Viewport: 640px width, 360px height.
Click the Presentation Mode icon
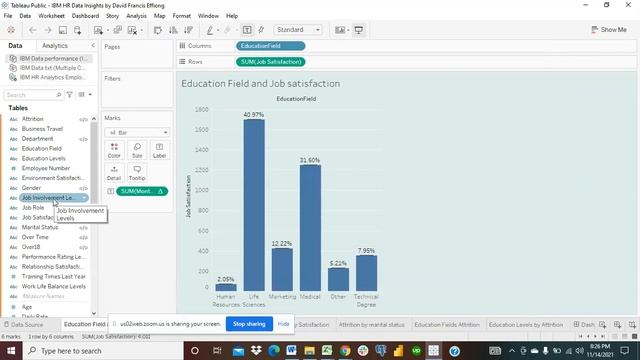tap(358, 30)
